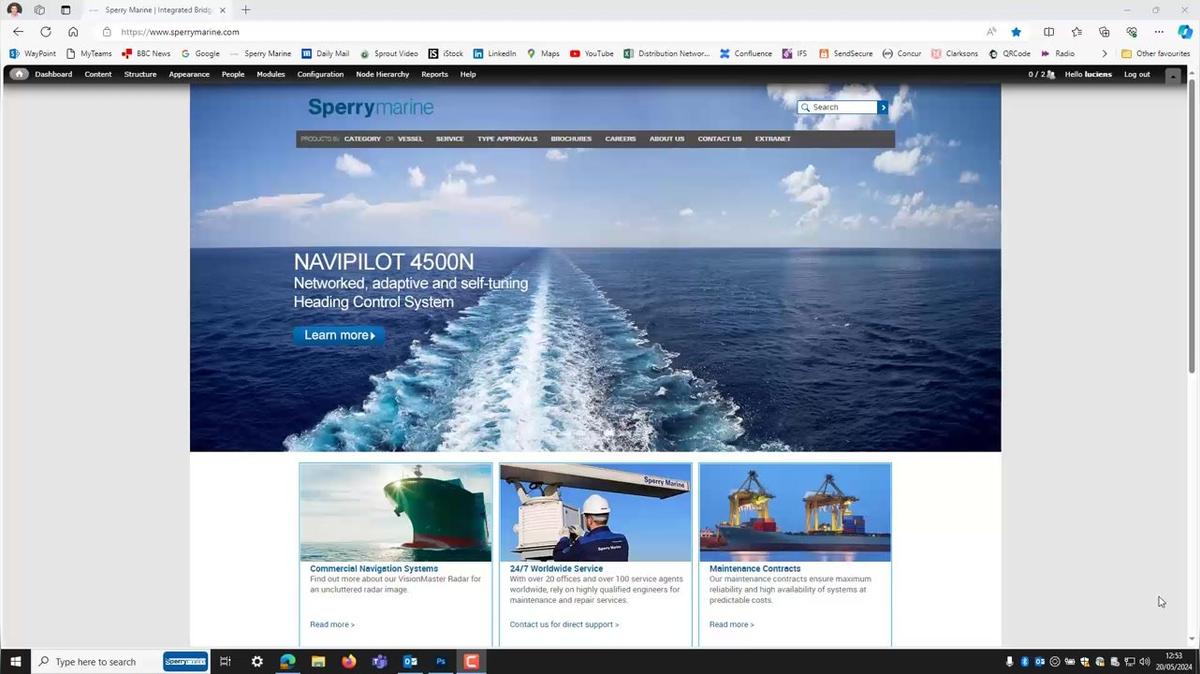
Task: Click the Sperry Marine logo
Action: (370, 107)
